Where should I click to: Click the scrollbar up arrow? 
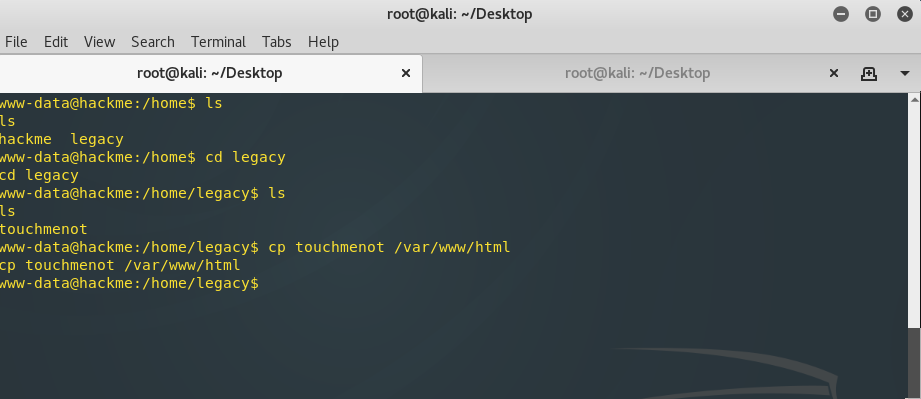(915, 99)
